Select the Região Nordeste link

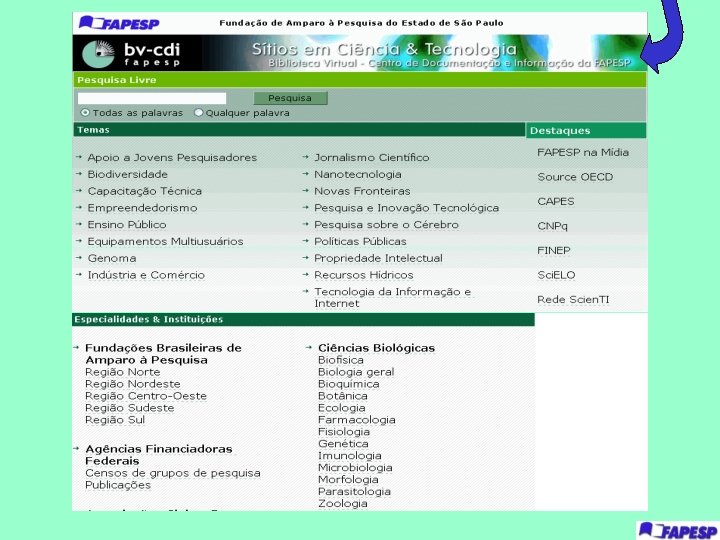(x=133, y=384)
